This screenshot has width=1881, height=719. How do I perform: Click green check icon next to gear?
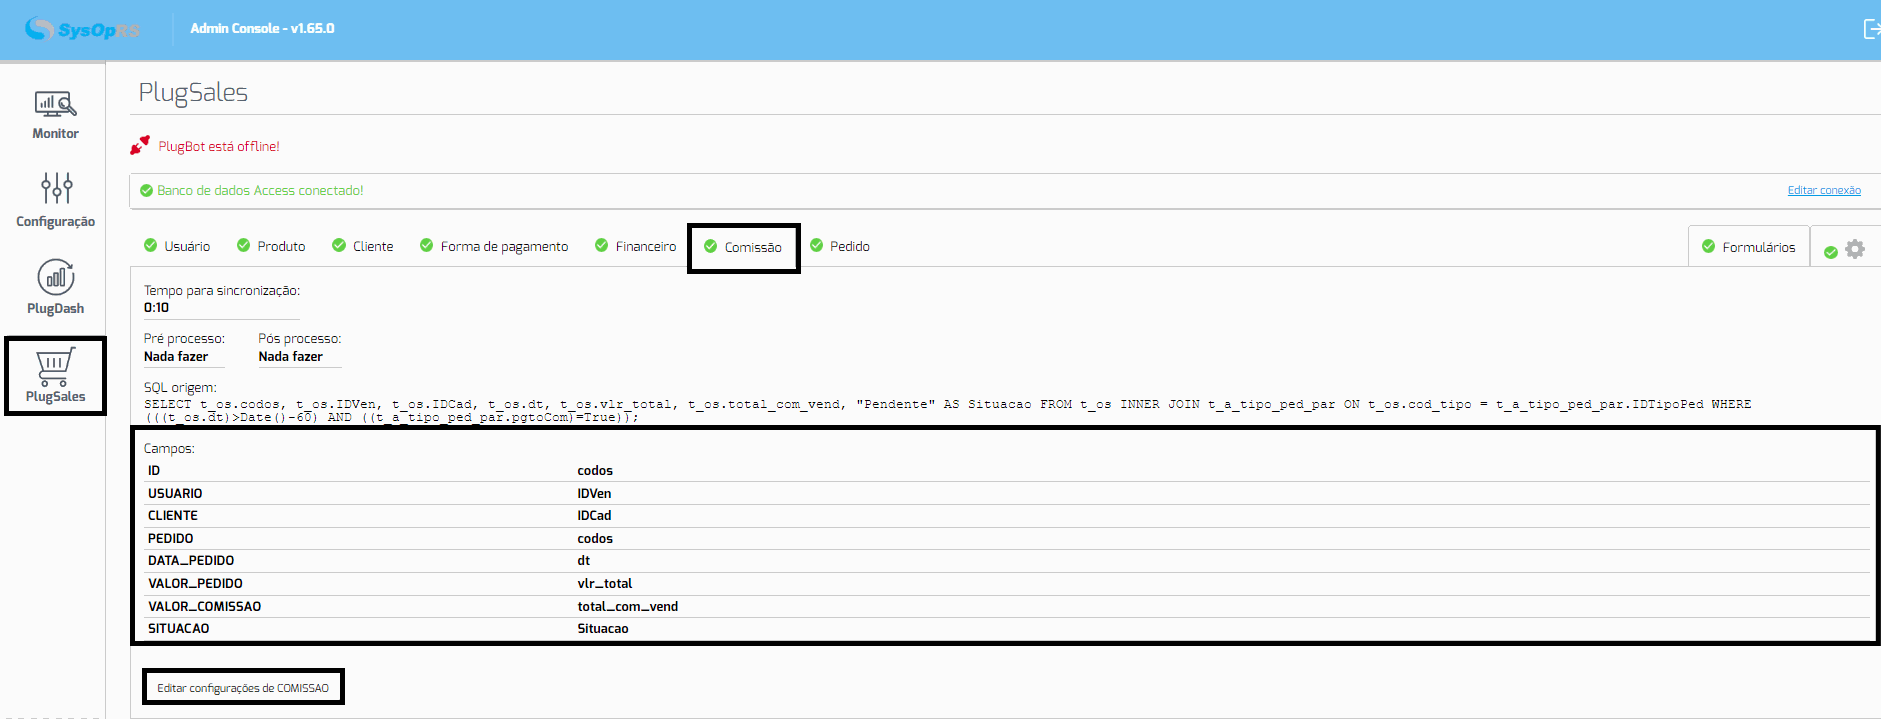click(1830, 252)
